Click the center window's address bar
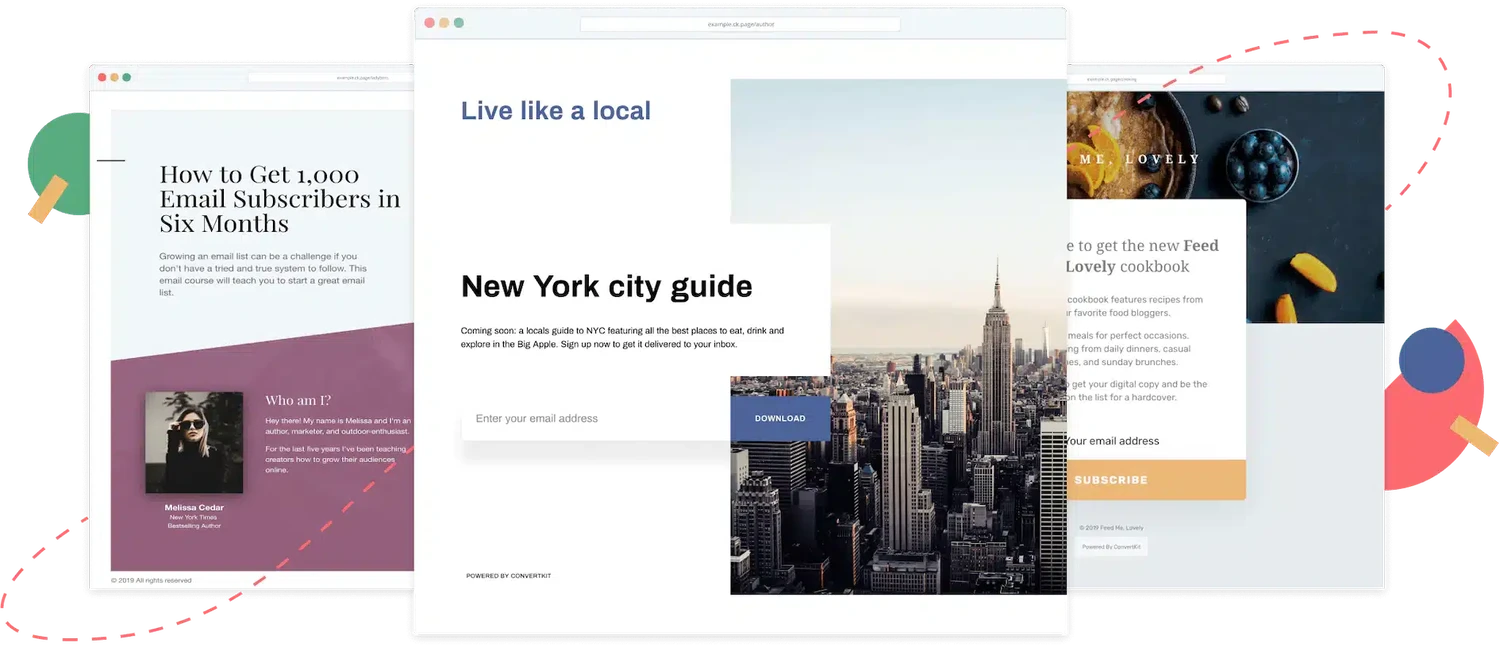1500x647 pixels. tap(740, 24)
